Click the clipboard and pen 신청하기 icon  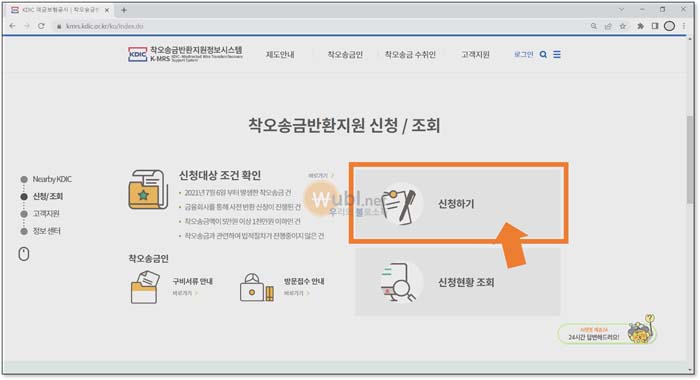click(400, 205)
